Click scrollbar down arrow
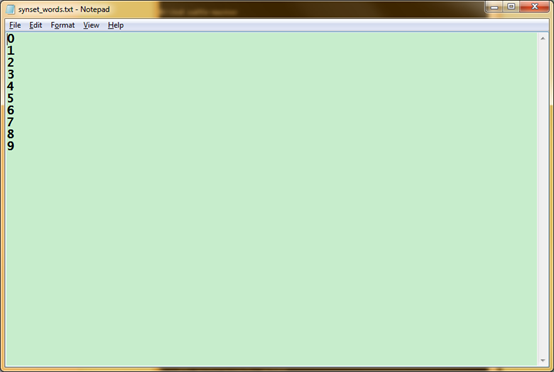Screen dimensions: 554x372 pyautogui.click(x=543, y=360)
